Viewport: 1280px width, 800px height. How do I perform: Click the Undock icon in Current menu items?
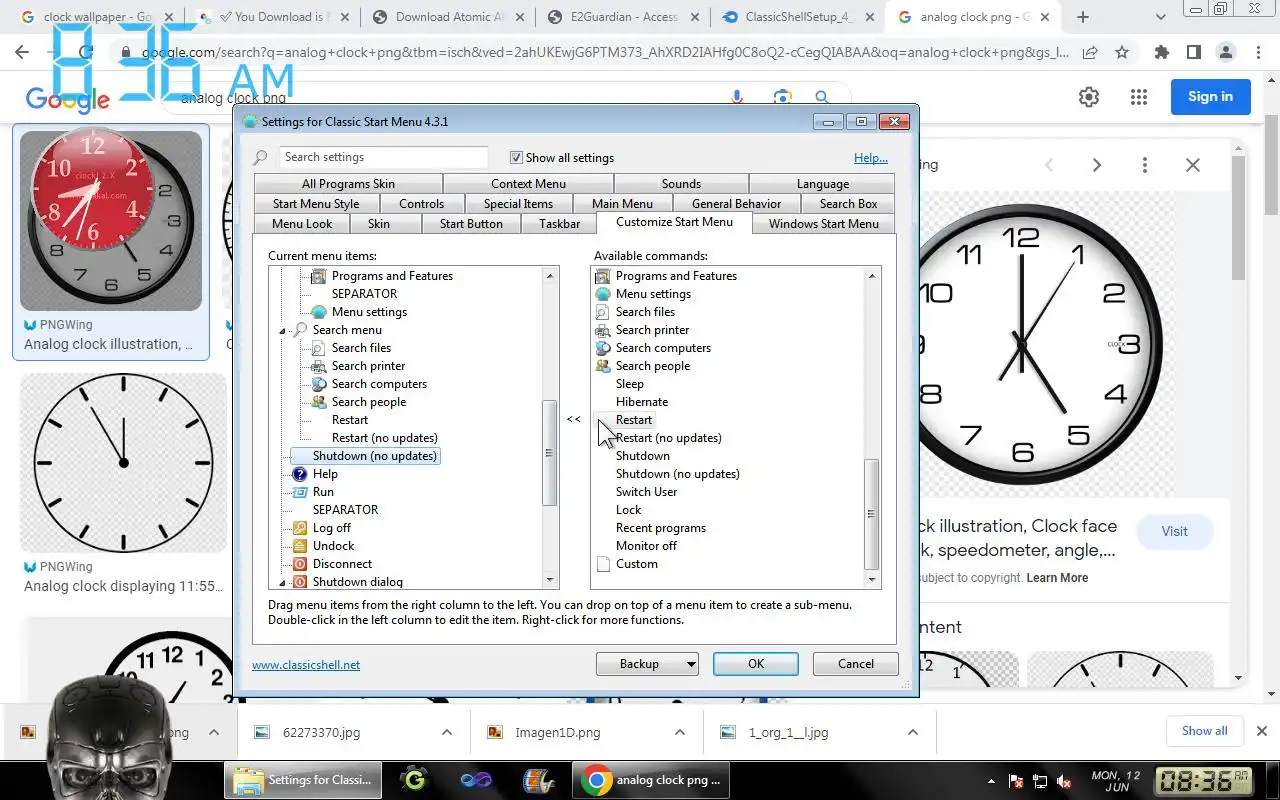(x=299, y=546)
